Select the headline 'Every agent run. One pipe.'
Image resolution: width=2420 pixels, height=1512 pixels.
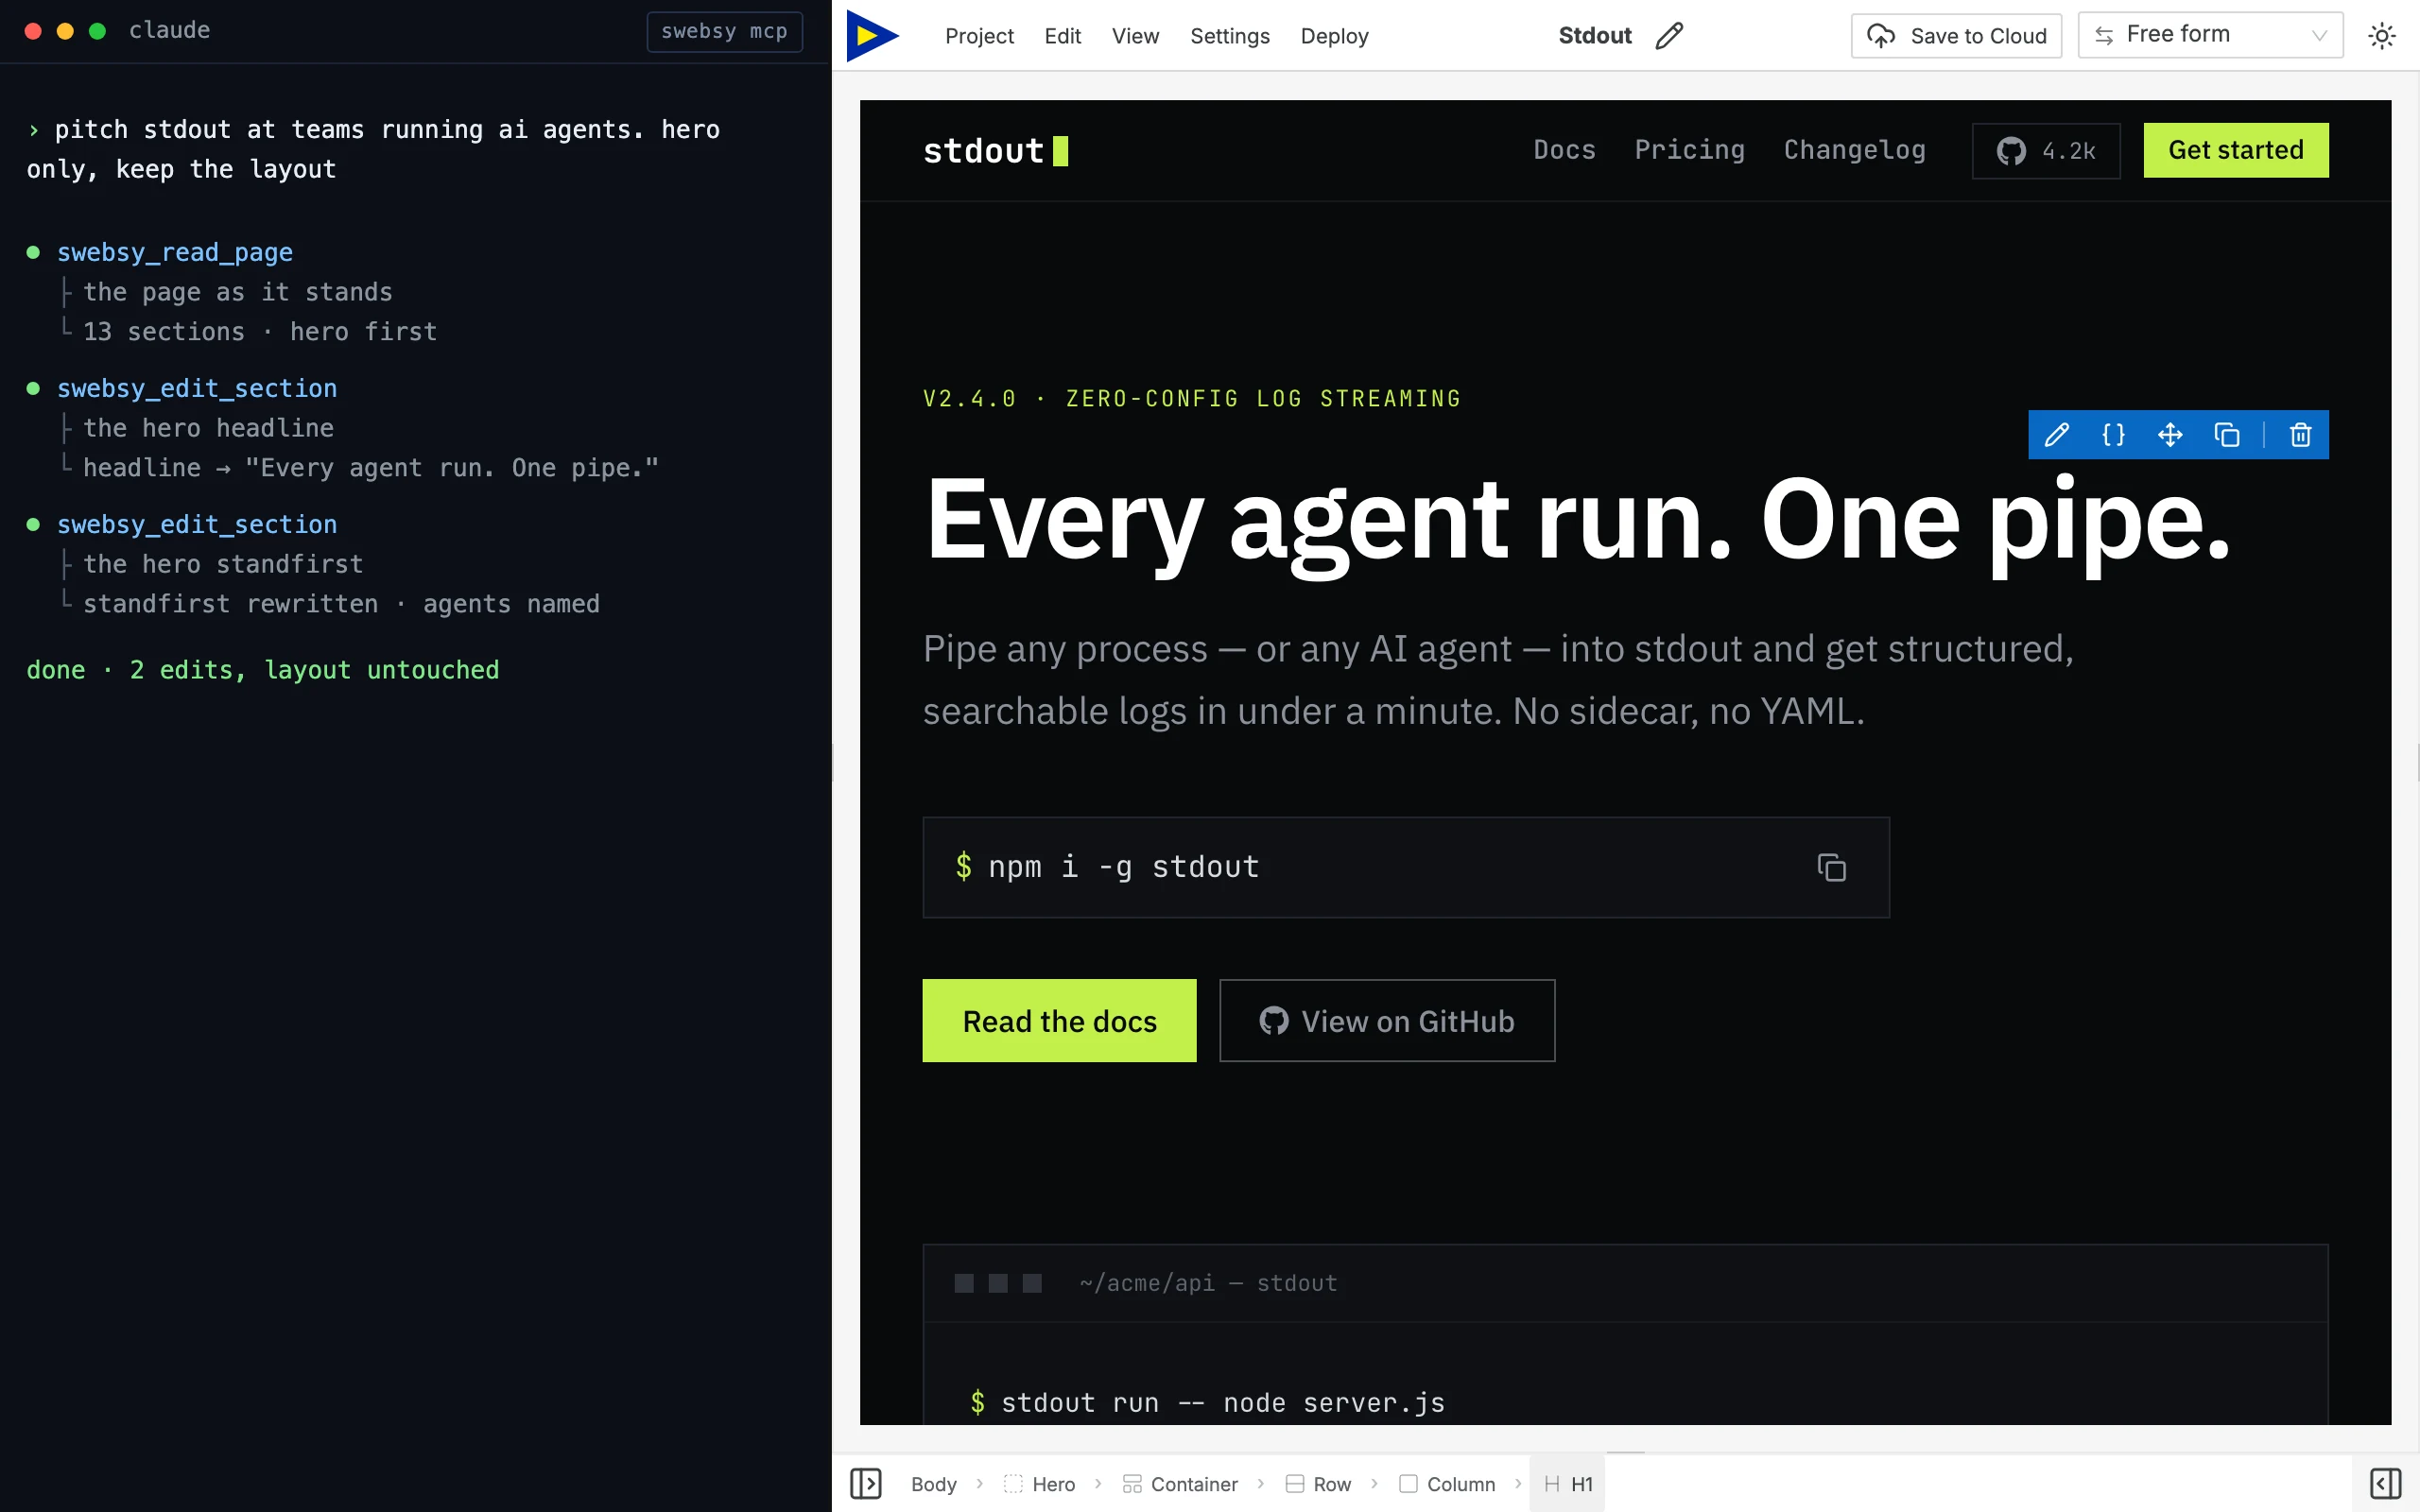pos(1577,520)
